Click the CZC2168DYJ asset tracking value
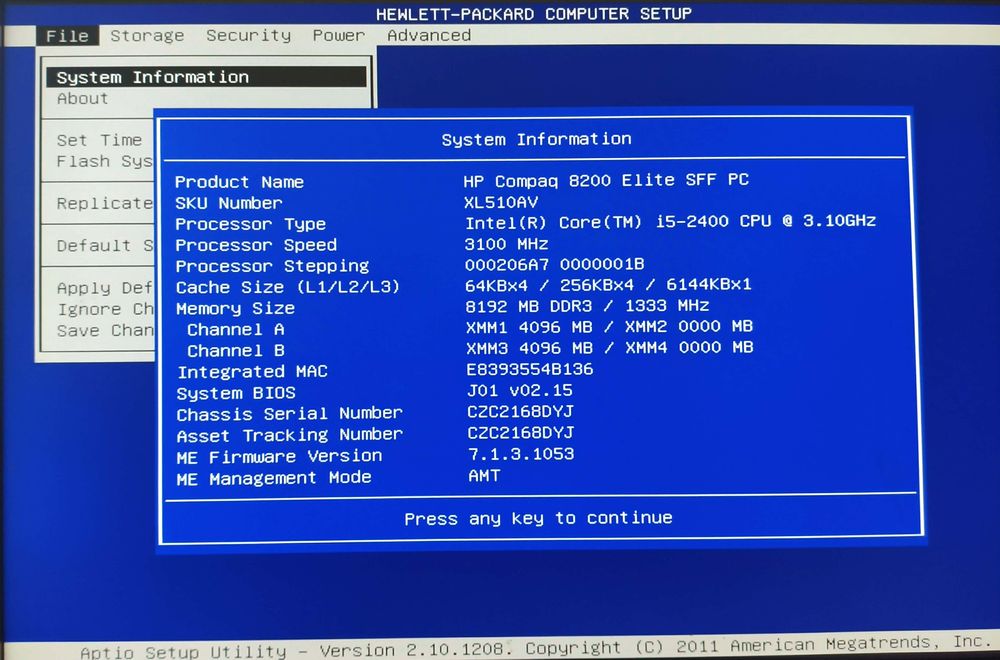The width and height of the screenshot is (1000, 660). coord(520,434)
